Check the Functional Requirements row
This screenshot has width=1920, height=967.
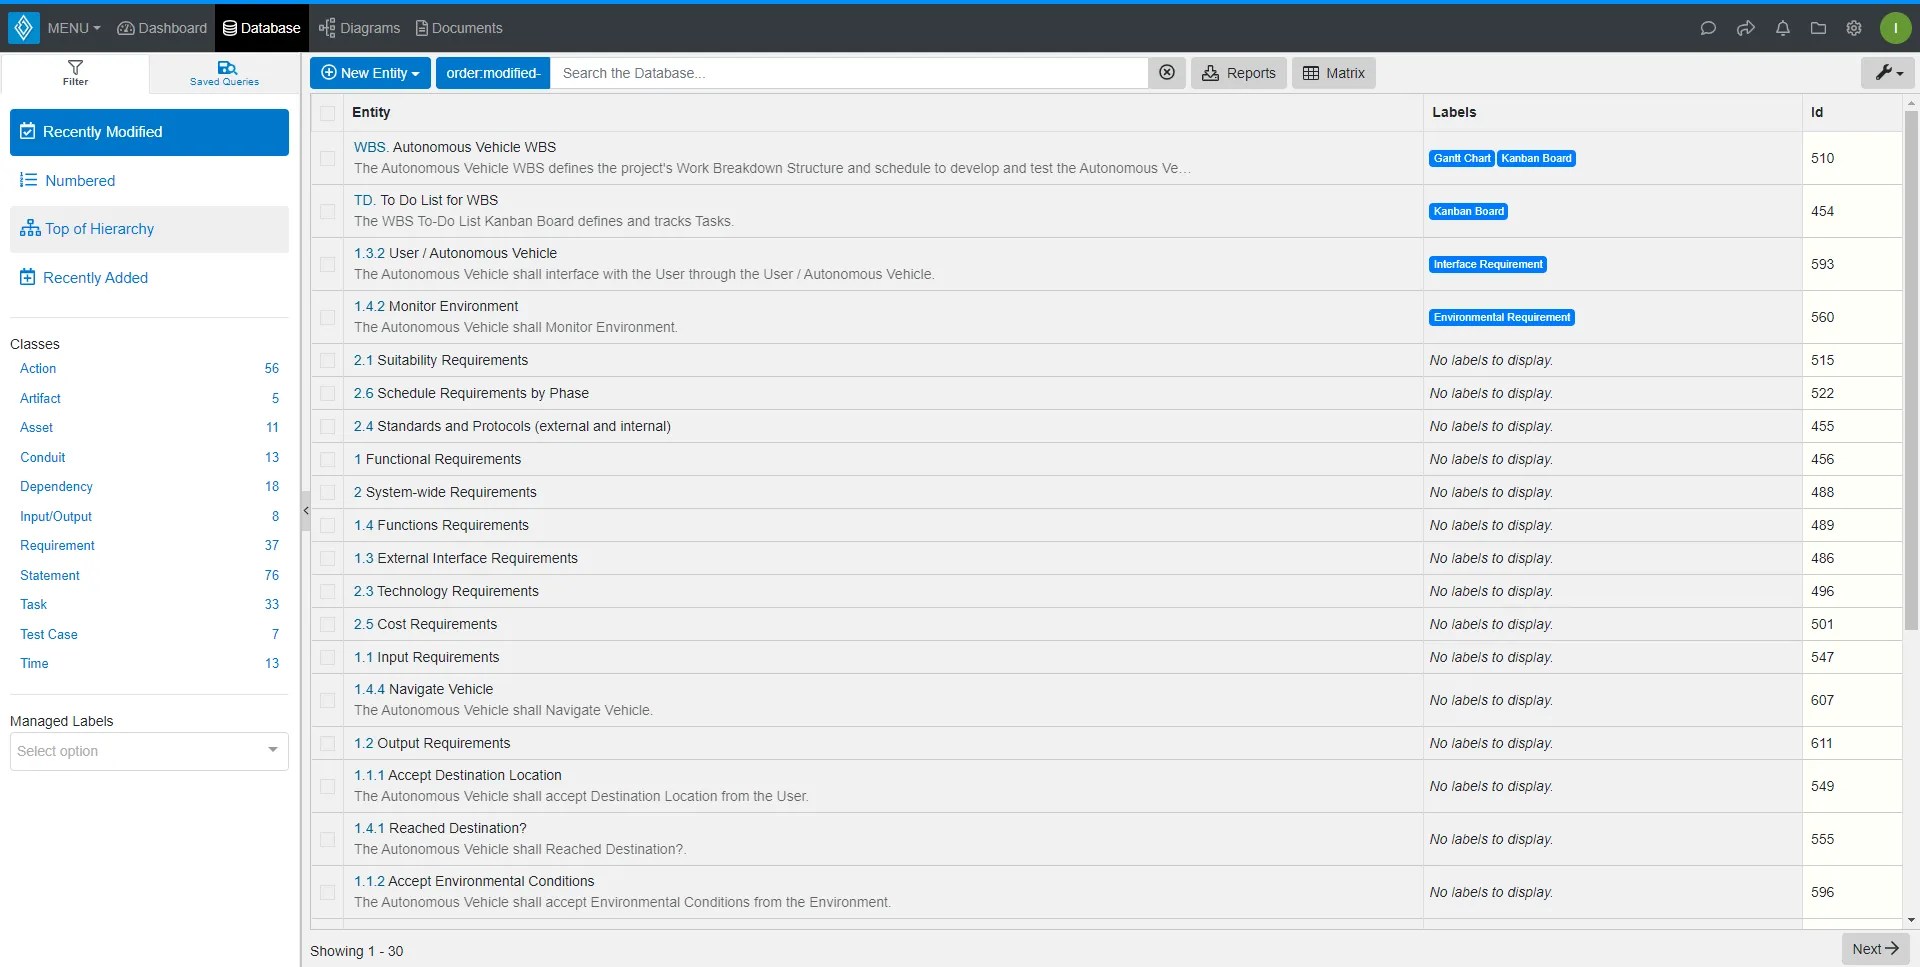(x=327, y=459)
